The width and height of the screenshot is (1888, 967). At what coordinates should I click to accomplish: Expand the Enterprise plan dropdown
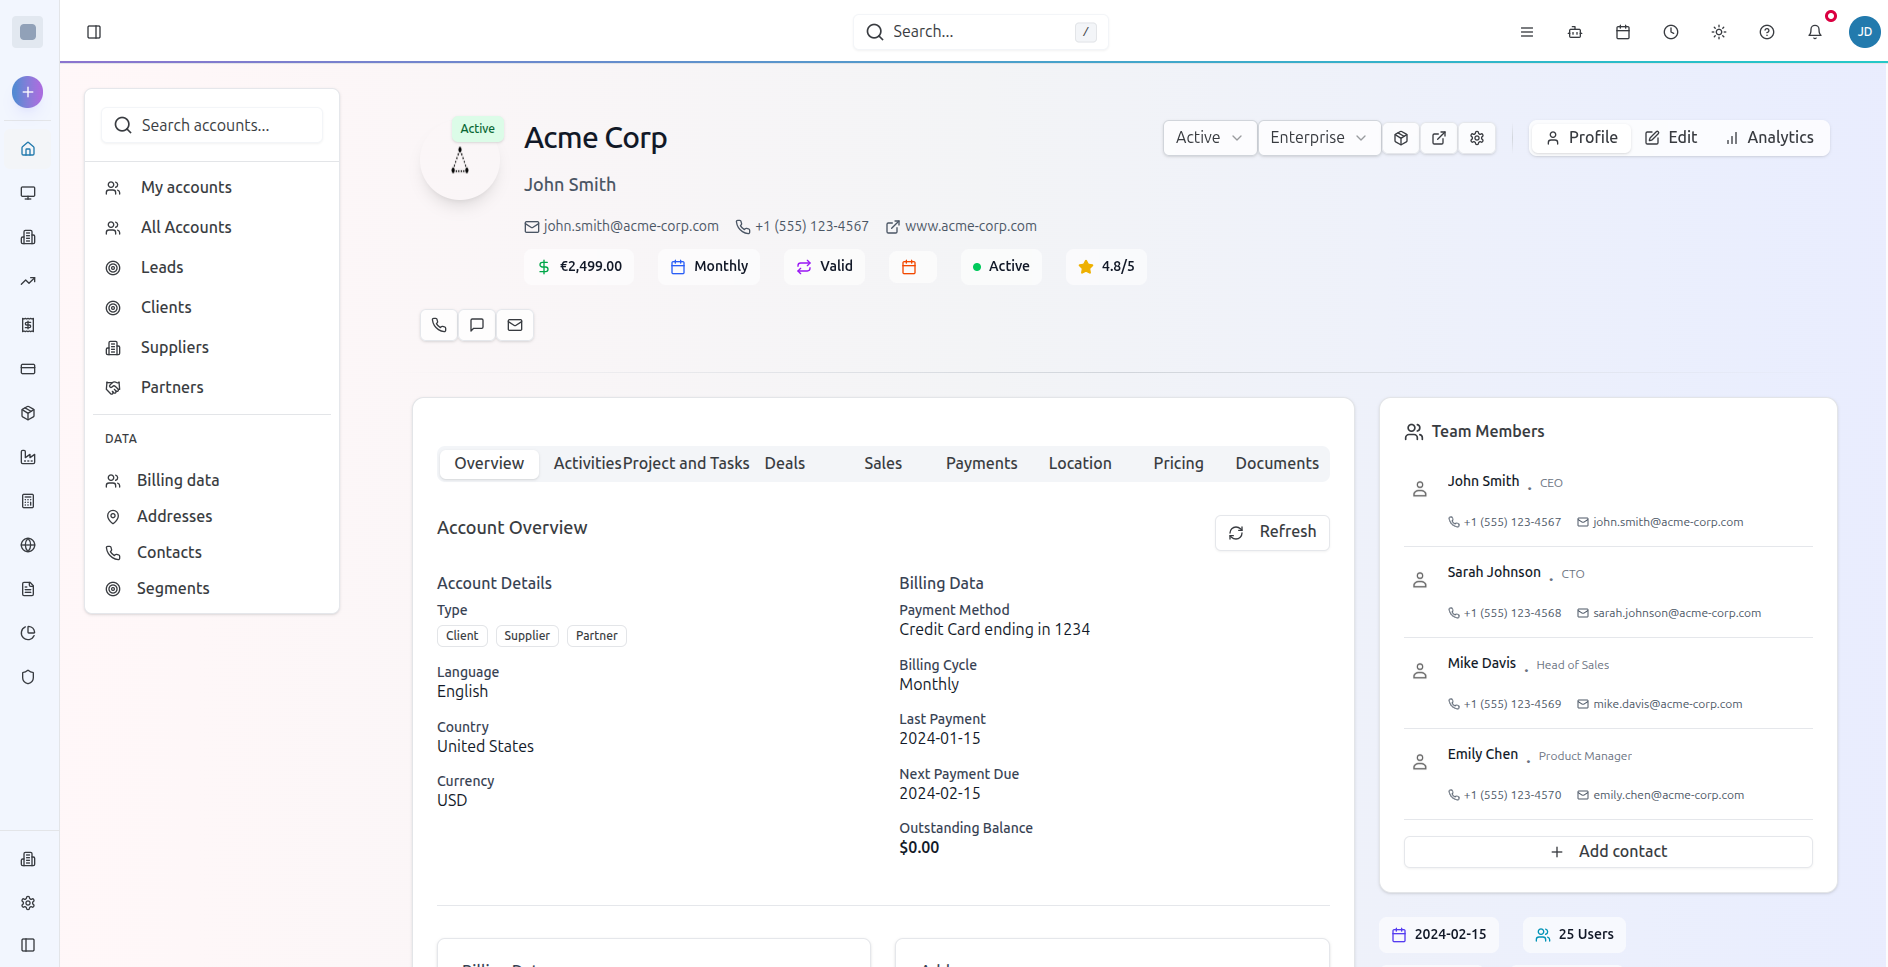1318,138
